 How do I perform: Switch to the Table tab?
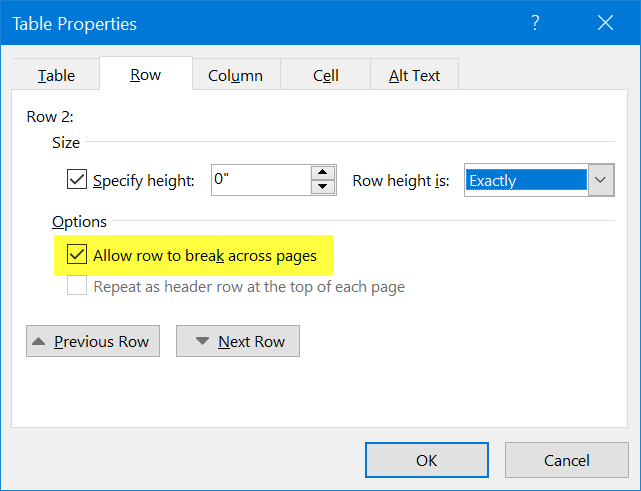point(56,76)
